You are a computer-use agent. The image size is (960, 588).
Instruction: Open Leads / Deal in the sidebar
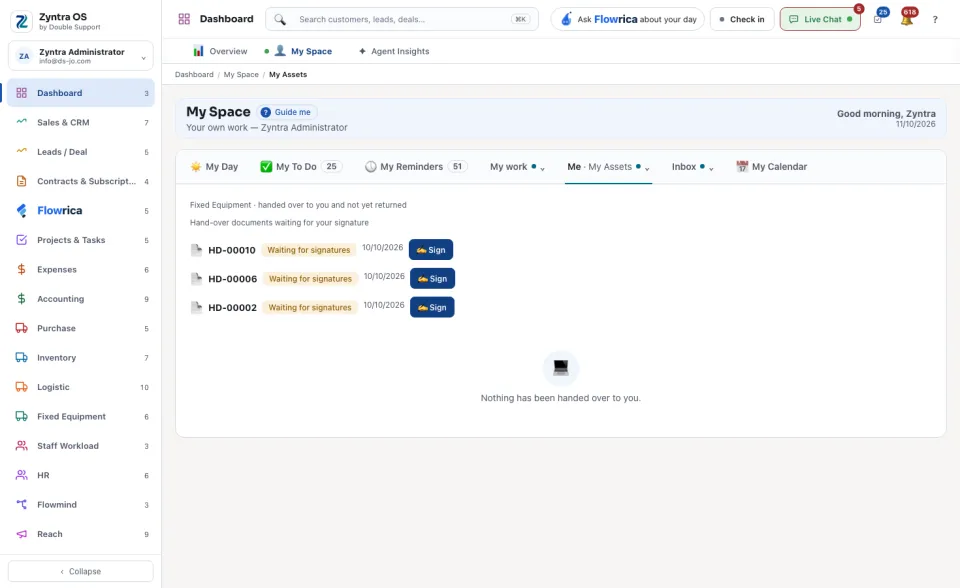(81, 152)
